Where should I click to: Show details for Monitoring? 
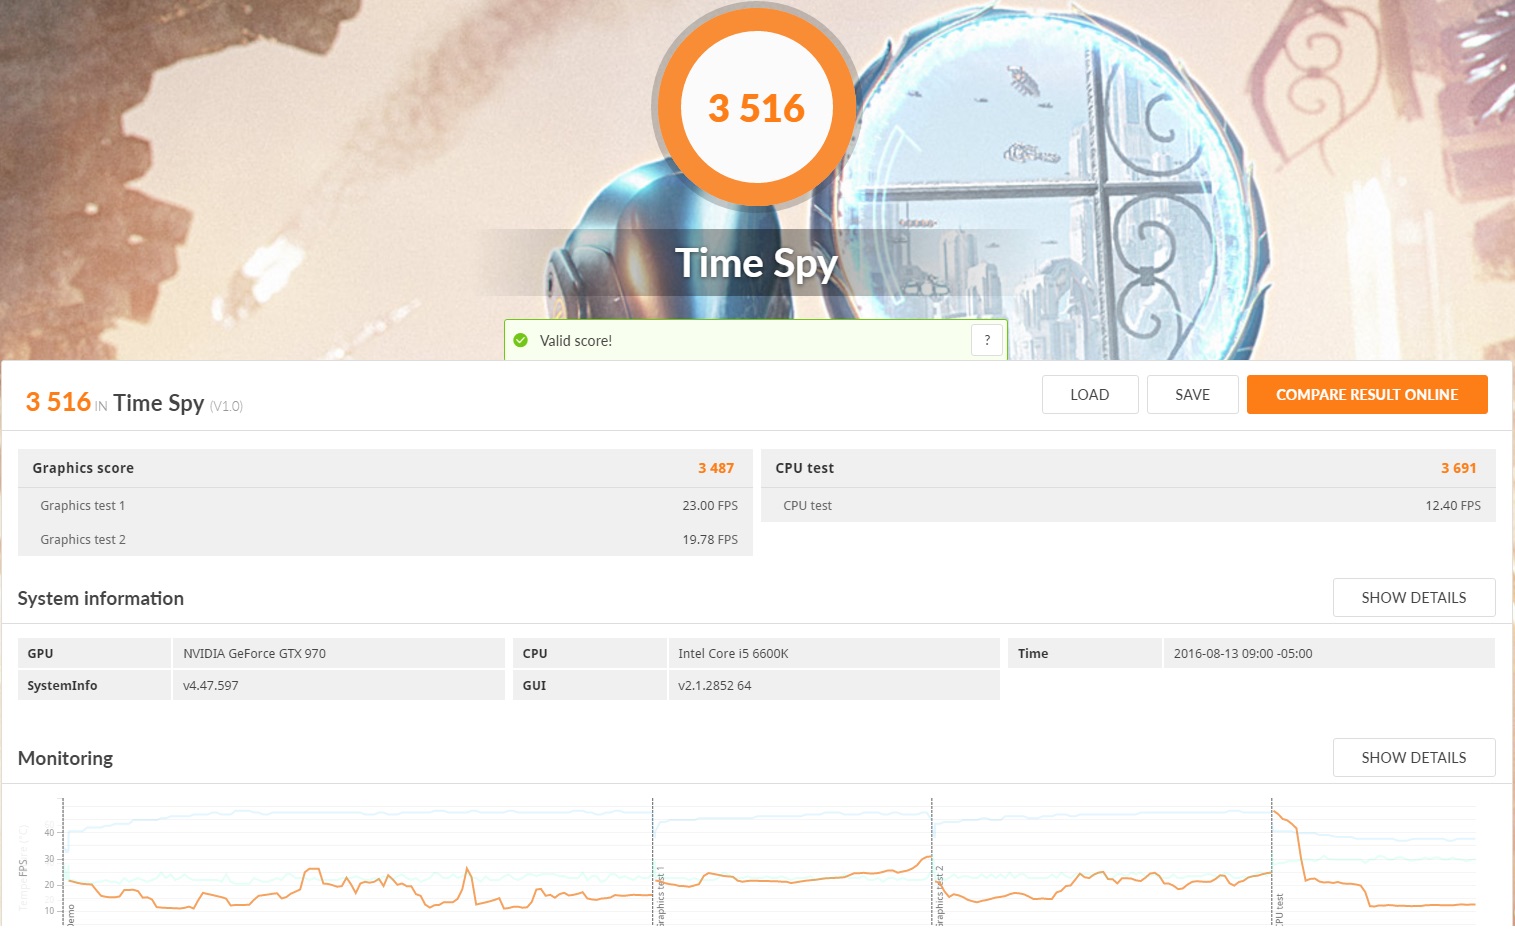[x=1413, y=757]
